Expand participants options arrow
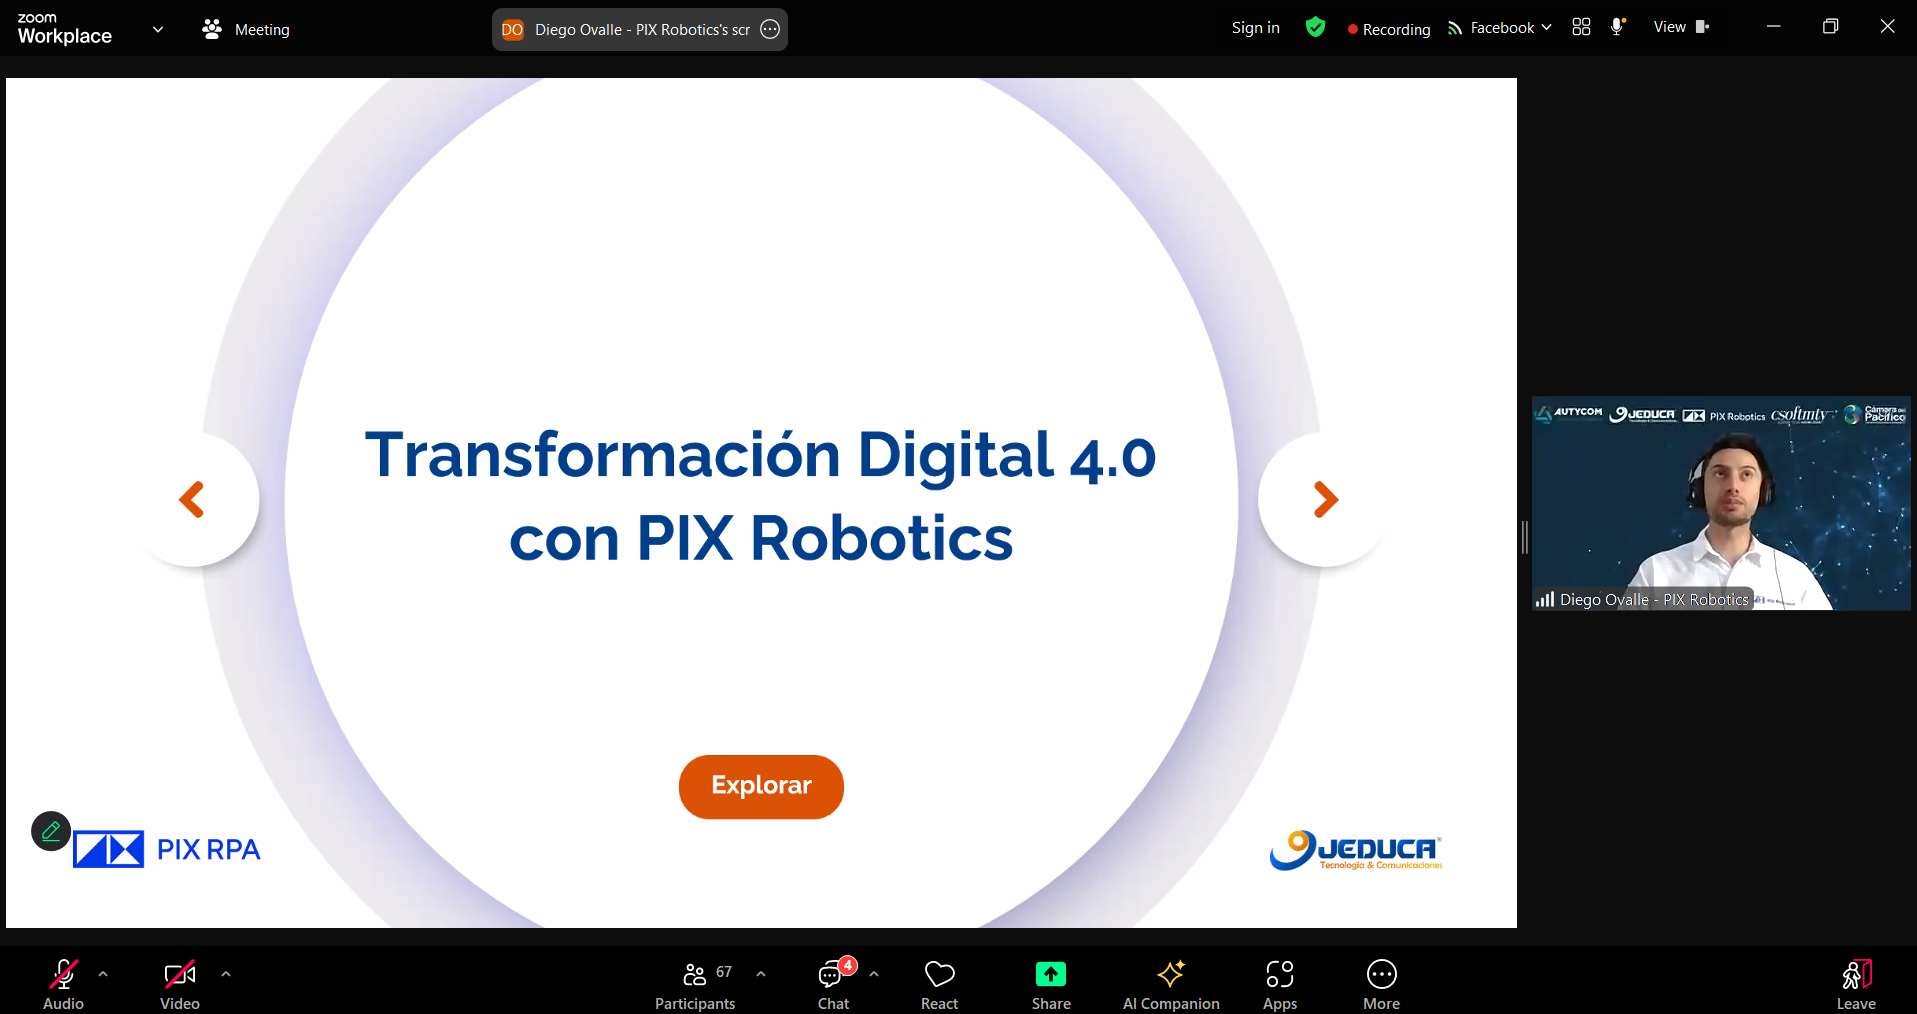The image size is (1917, 1014). click(x=761, y=973)
